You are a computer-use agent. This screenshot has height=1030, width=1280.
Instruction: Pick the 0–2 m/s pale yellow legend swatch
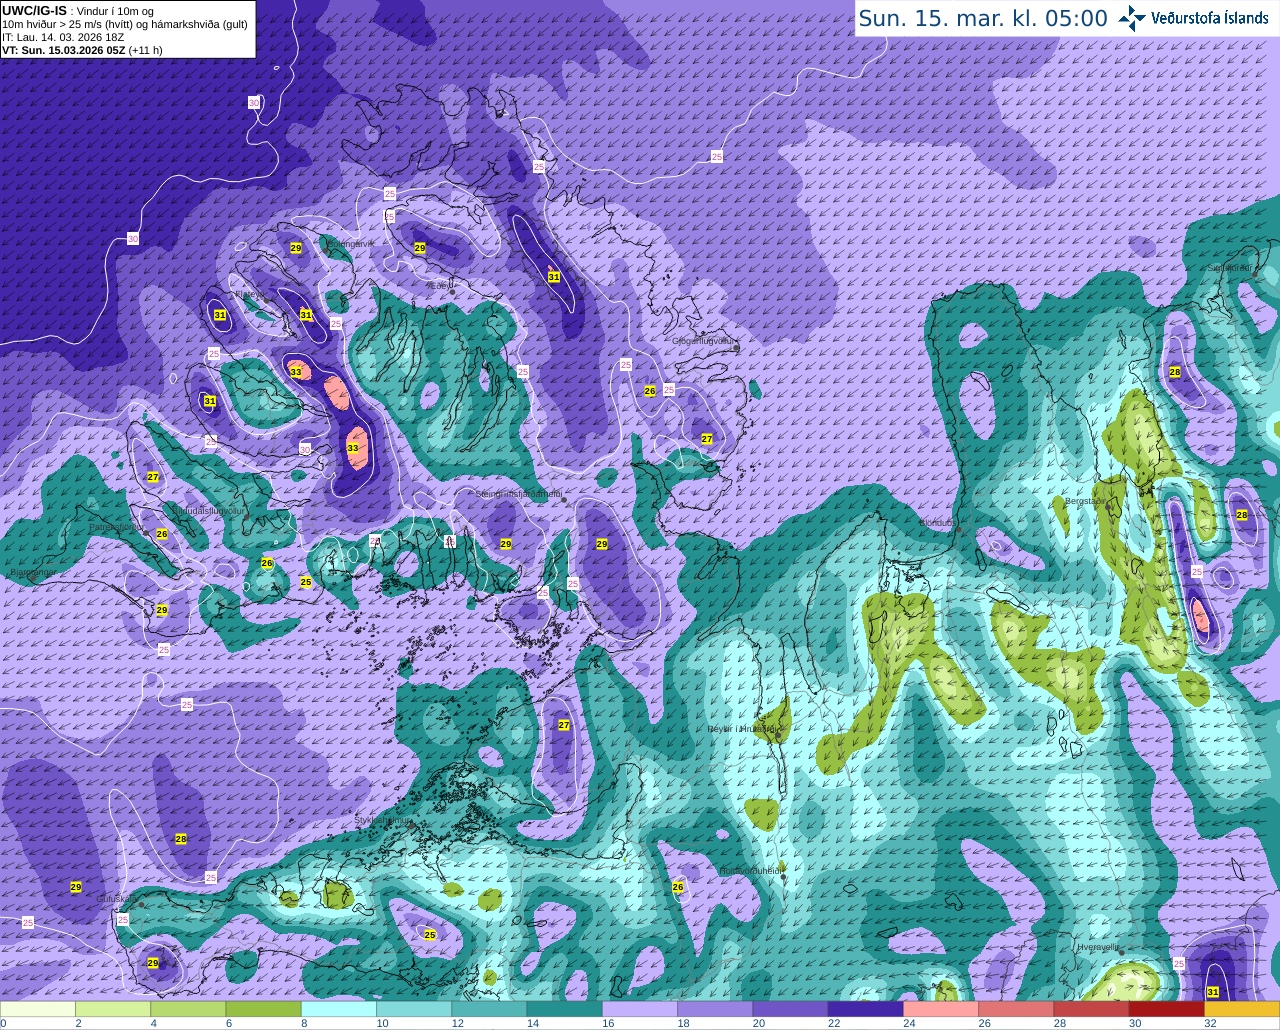[38, 1009]
